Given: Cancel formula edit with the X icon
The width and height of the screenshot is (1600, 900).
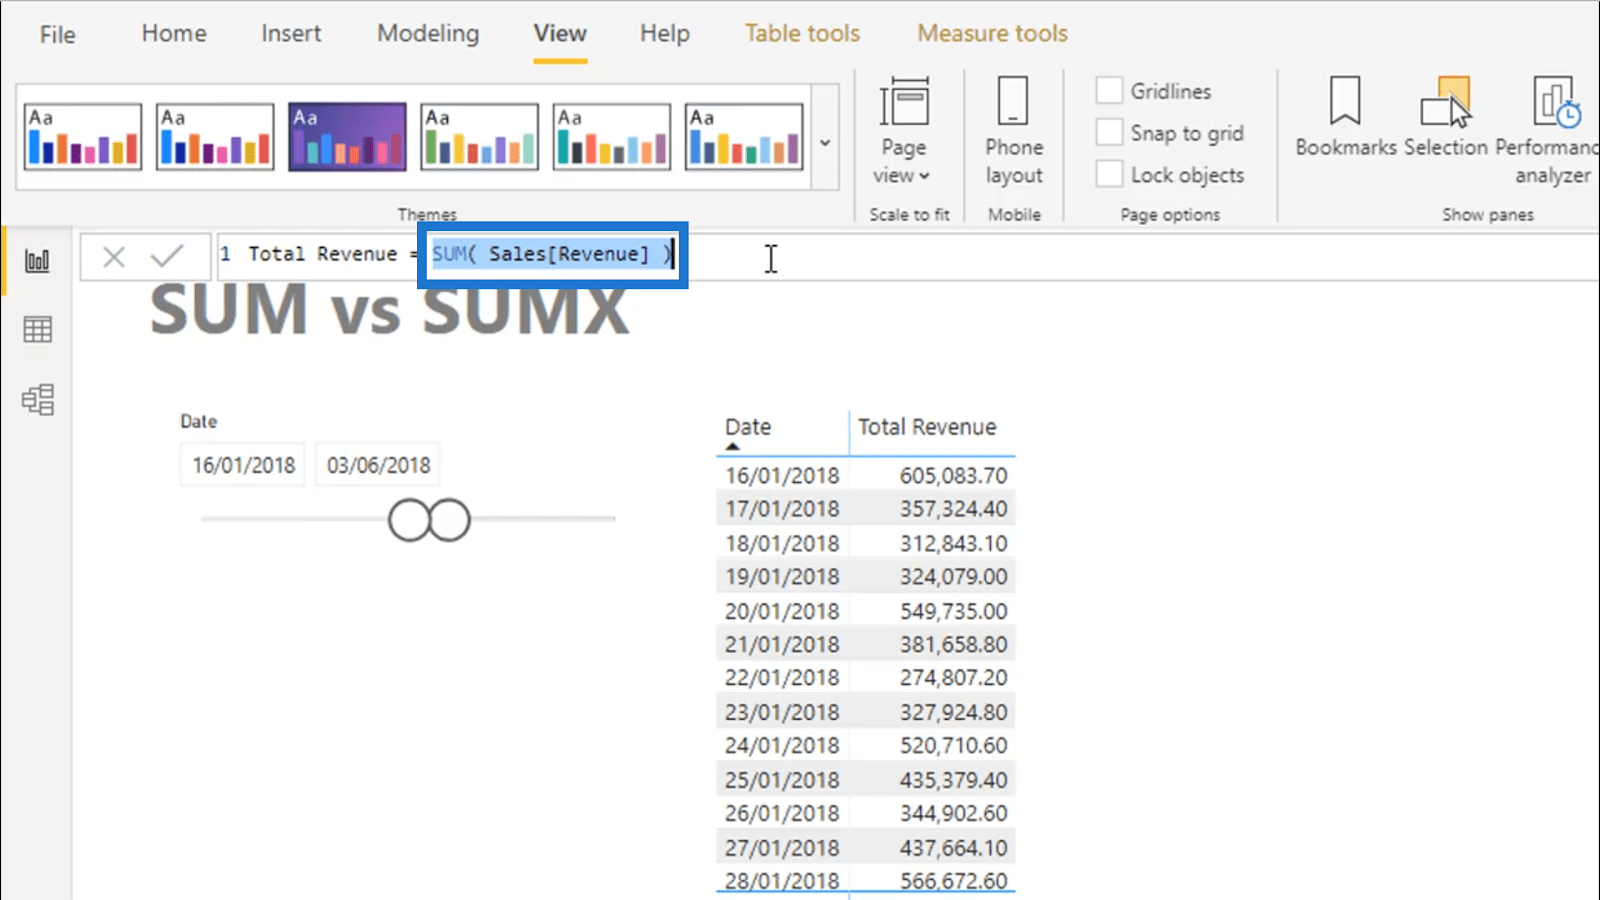Looking at the screenshot, I should point(114,257).
